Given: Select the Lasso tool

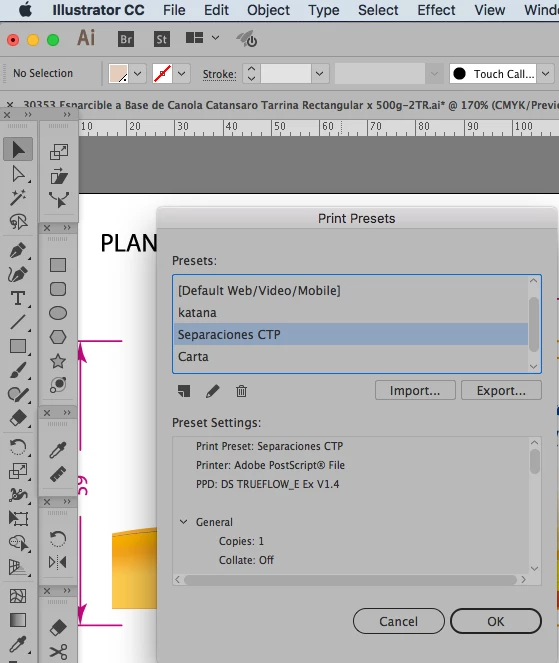Looking at the screenshot, I should 18,222.
